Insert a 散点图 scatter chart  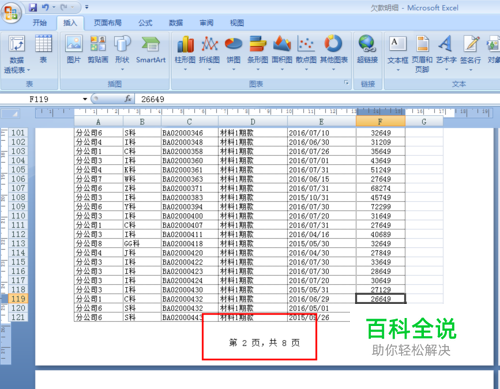coord(306,53)
